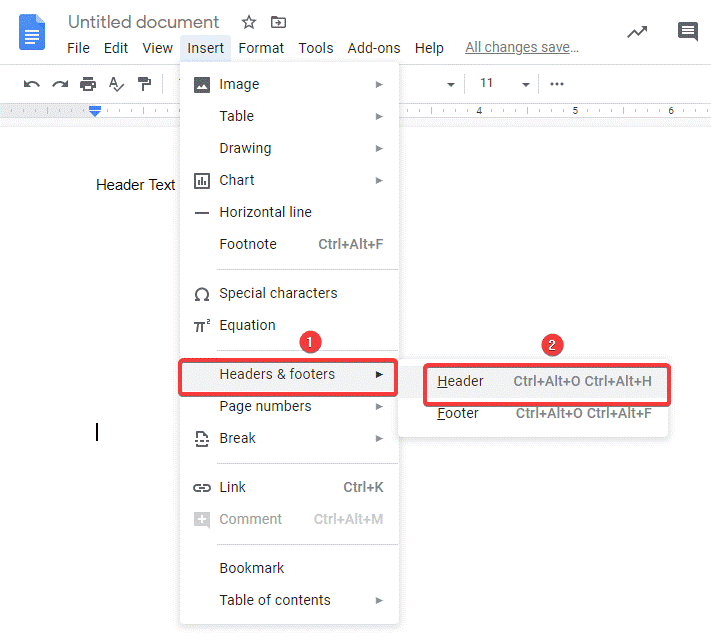Go to the Google Docs home icon

[x=33, y=33]
